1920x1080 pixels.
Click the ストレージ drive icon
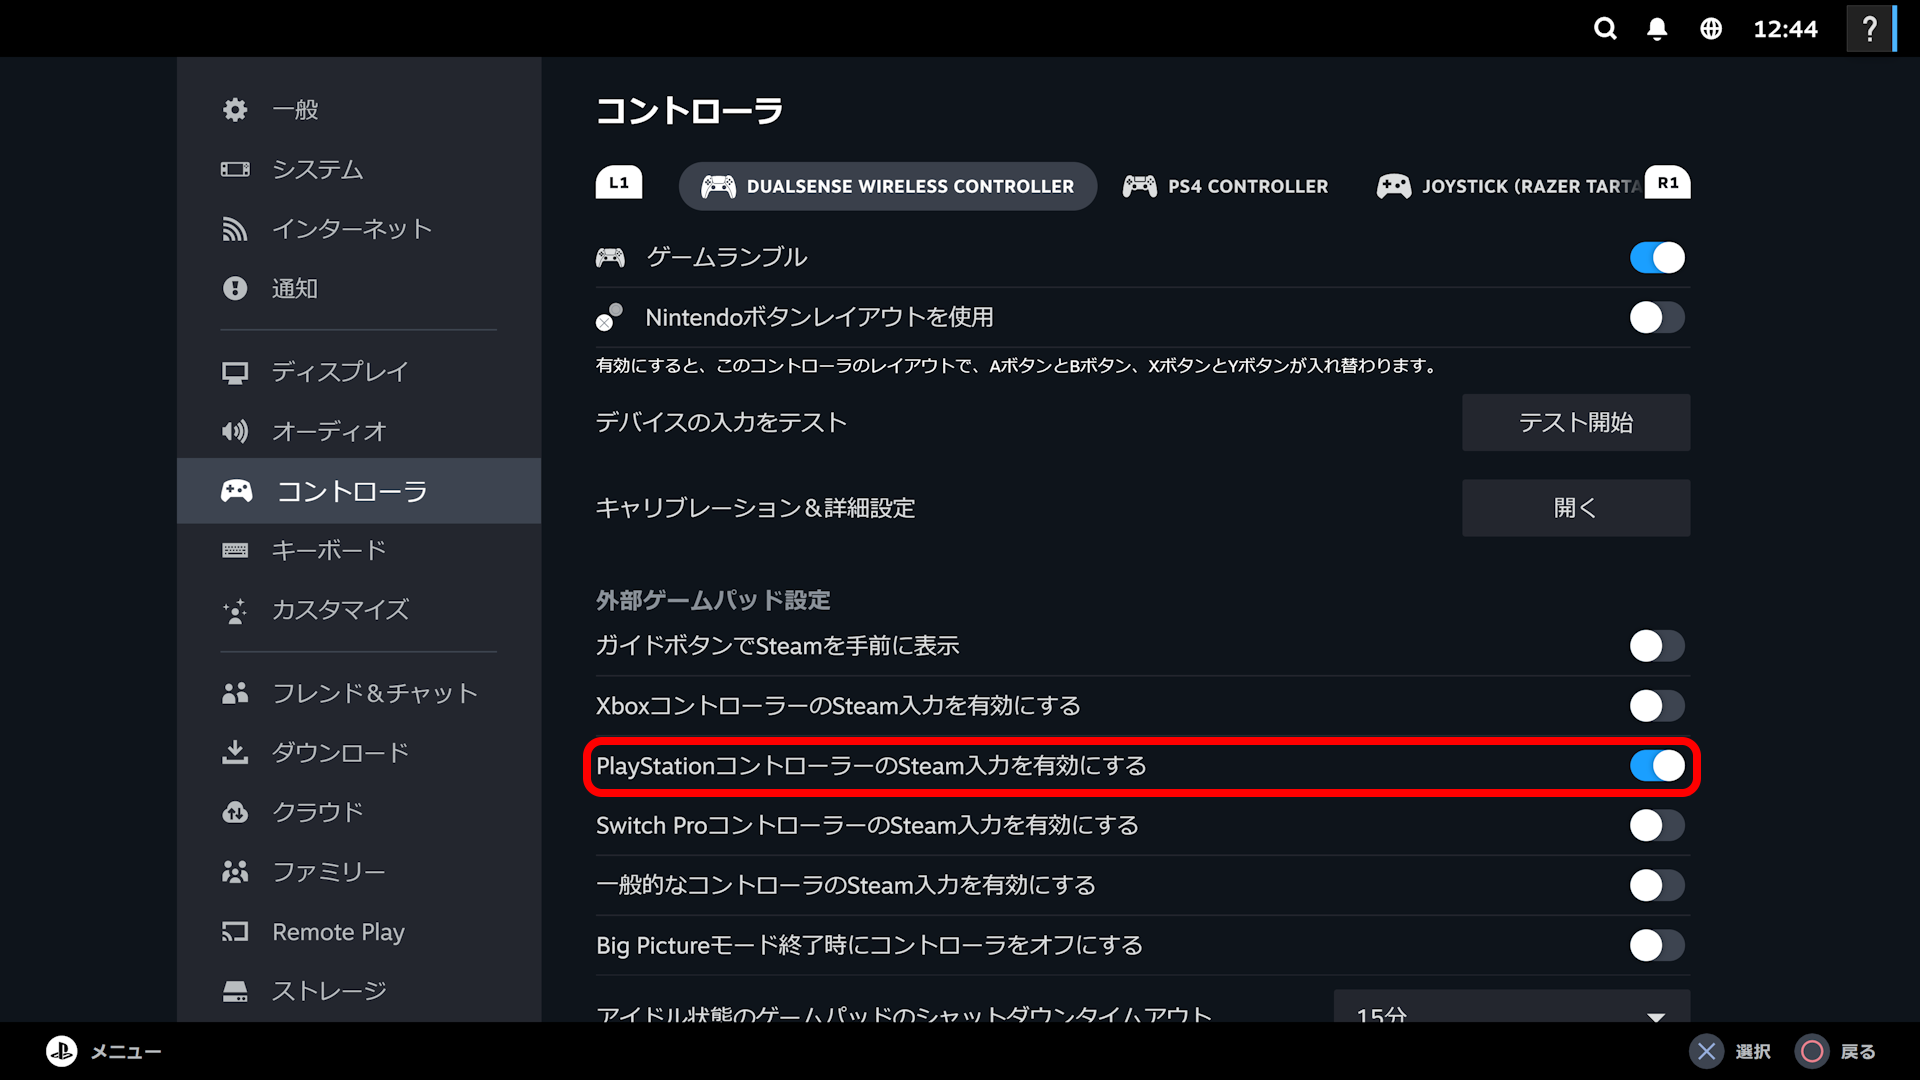tap(235, 991)
